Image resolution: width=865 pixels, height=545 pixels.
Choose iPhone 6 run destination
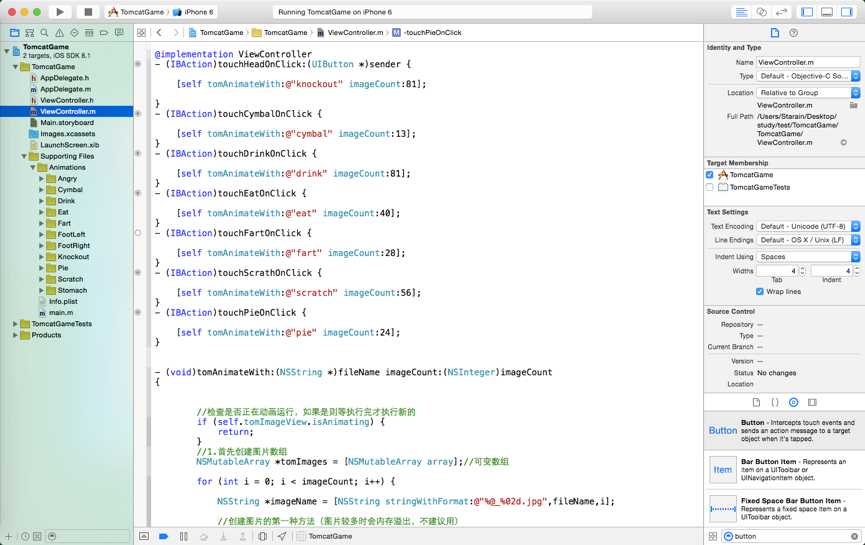pyautogui.click(x=194, y=12)
